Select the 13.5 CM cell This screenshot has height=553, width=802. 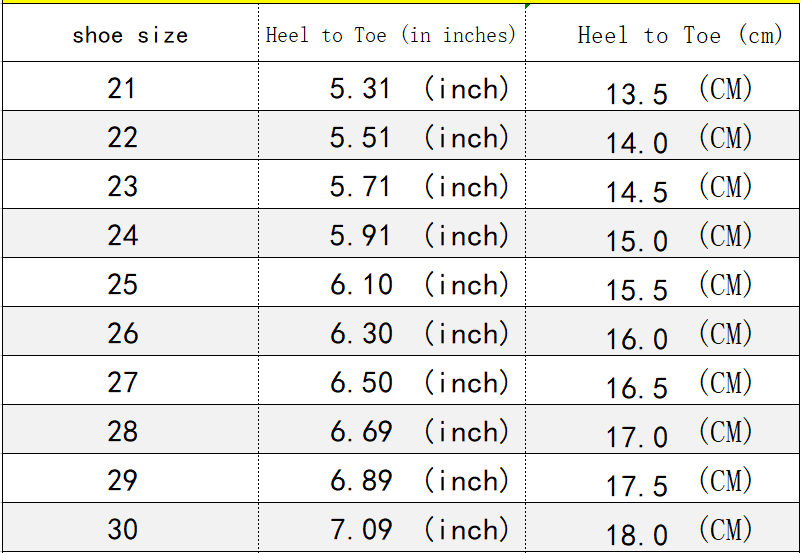click(x=678, y=91)
